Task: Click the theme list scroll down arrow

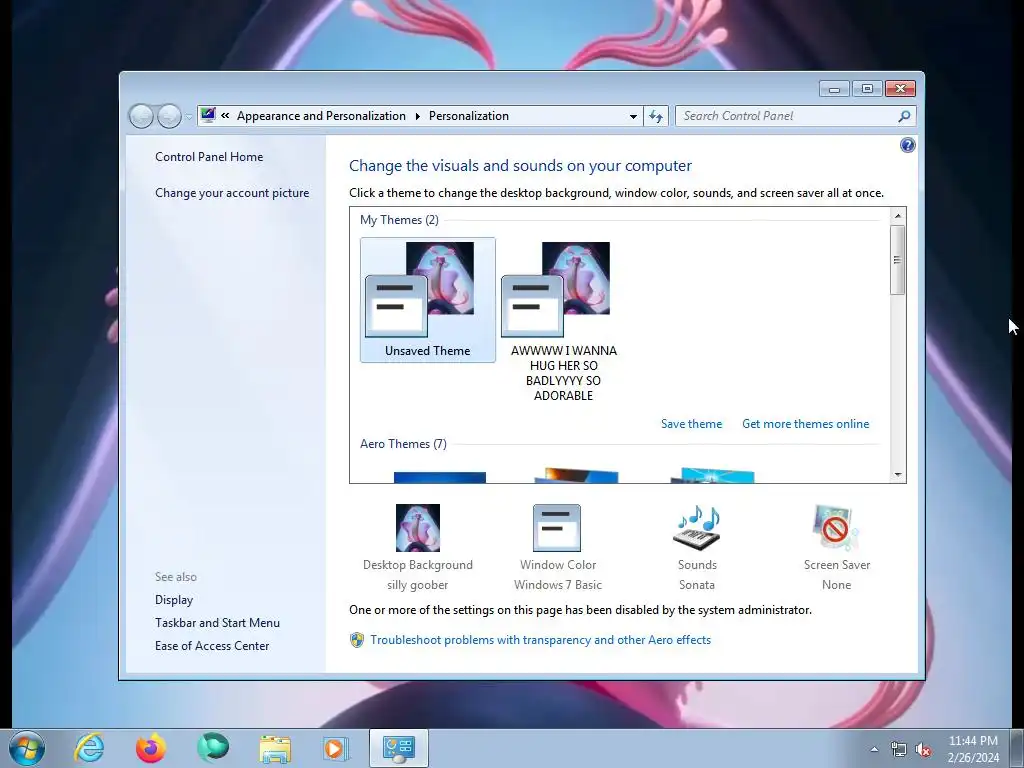Action: pyautogui.click(x=898, y=475)
